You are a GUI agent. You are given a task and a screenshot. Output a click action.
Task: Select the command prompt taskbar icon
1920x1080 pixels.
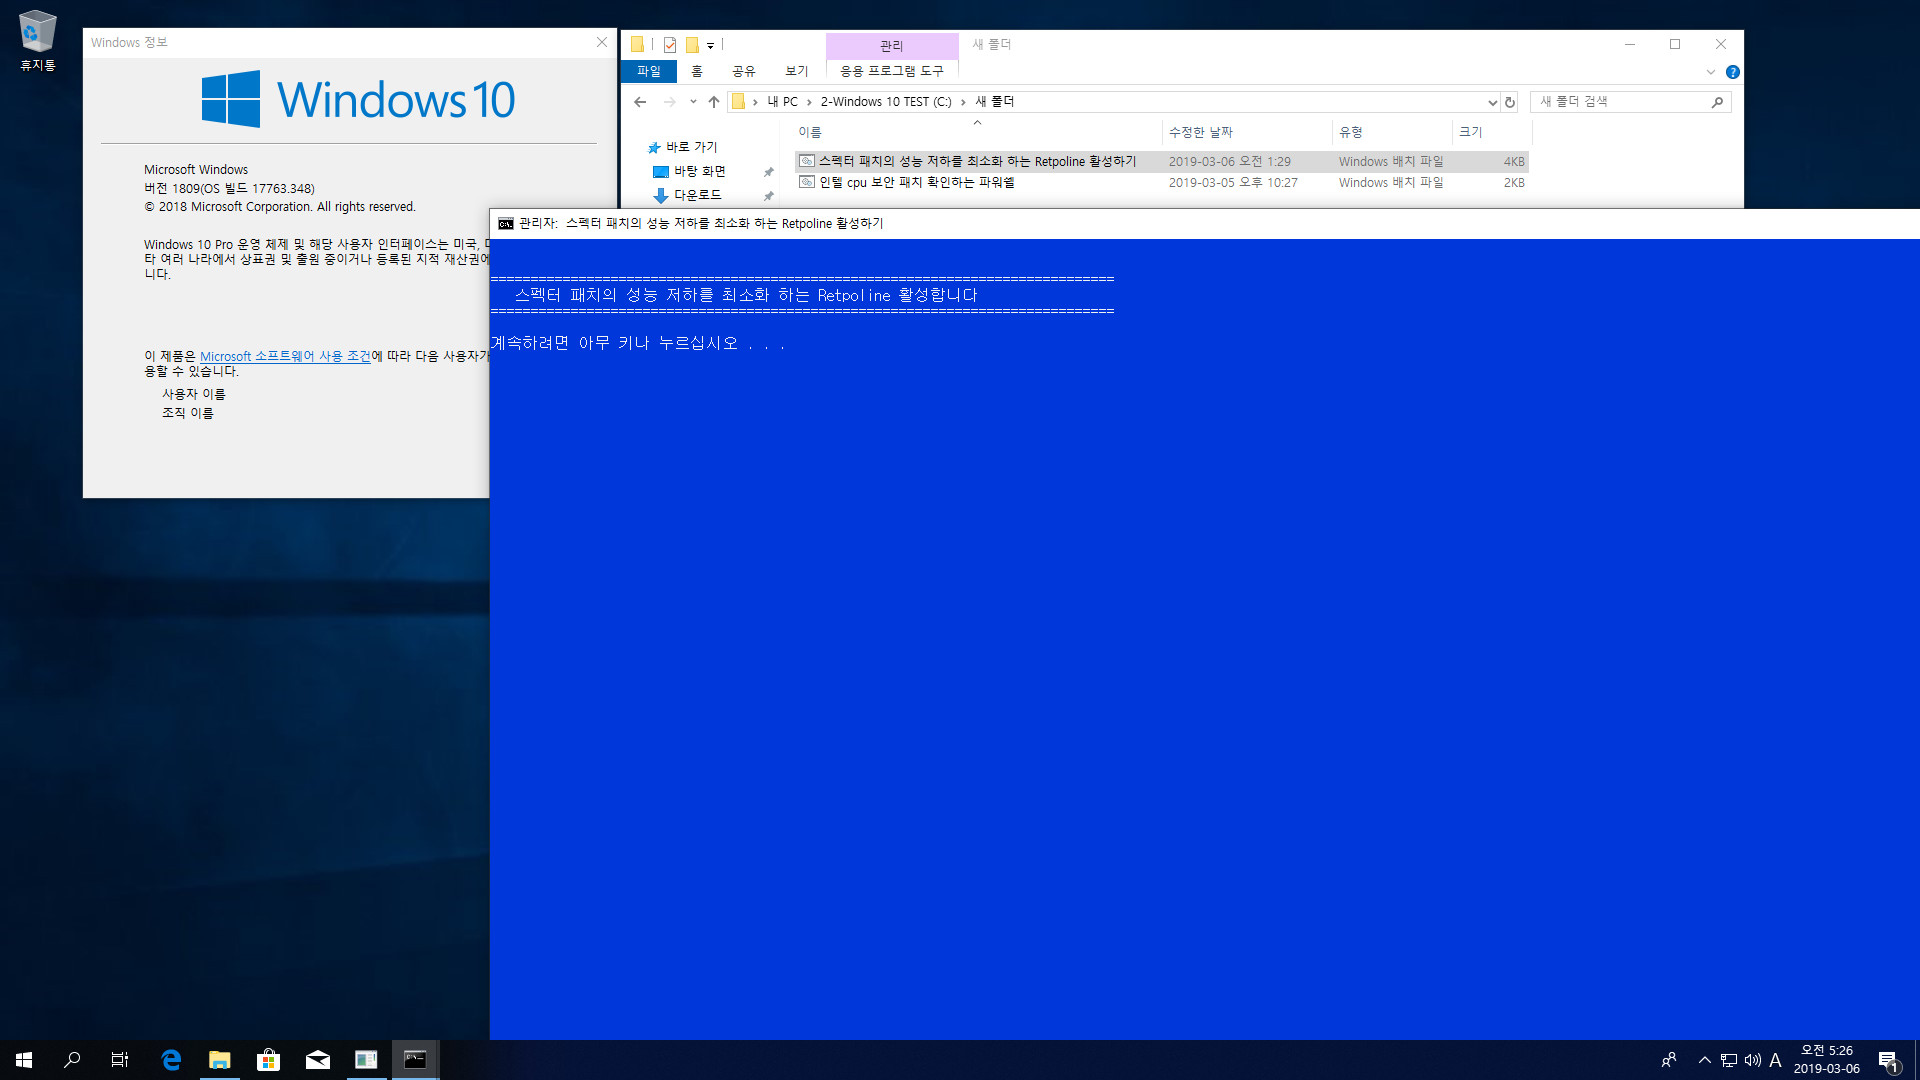415,1060
